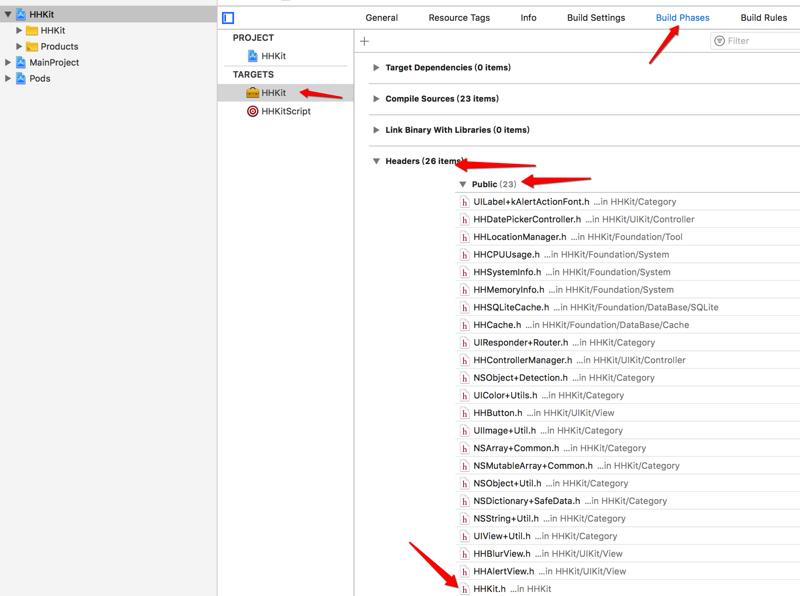Click header icon of UIColor+Utils.h
The width and height of the screenshot is (800, 596).
pyautogui.click(x=464, y=395)
